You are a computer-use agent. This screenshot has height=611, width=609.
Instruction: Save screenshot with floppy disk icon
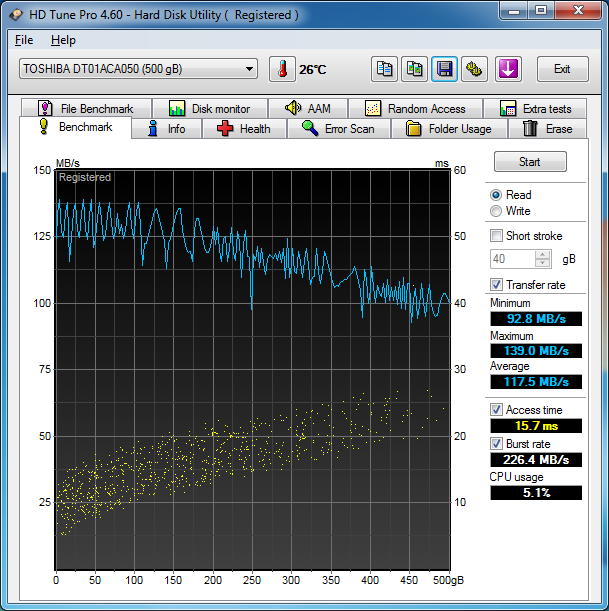[x=444, y=69]
